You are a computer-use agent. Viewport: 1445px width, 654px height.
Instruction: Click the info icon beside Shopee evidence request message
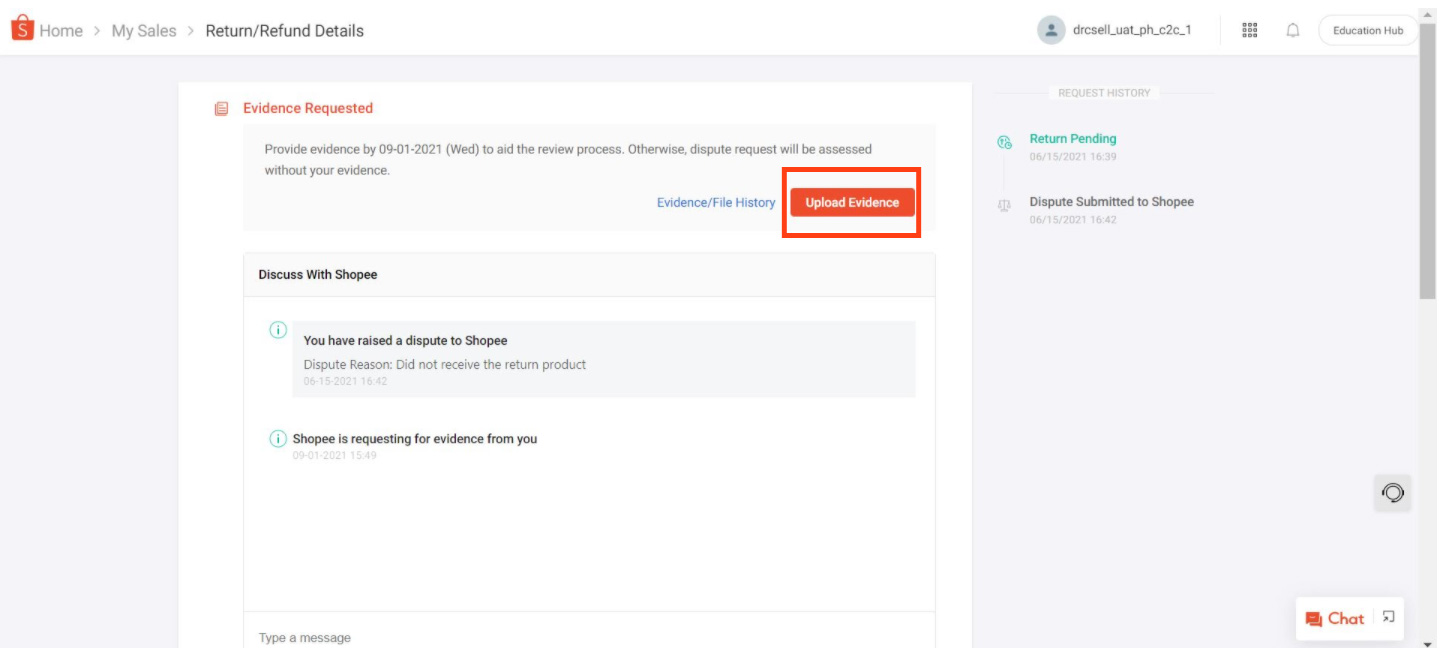[278, 438]
